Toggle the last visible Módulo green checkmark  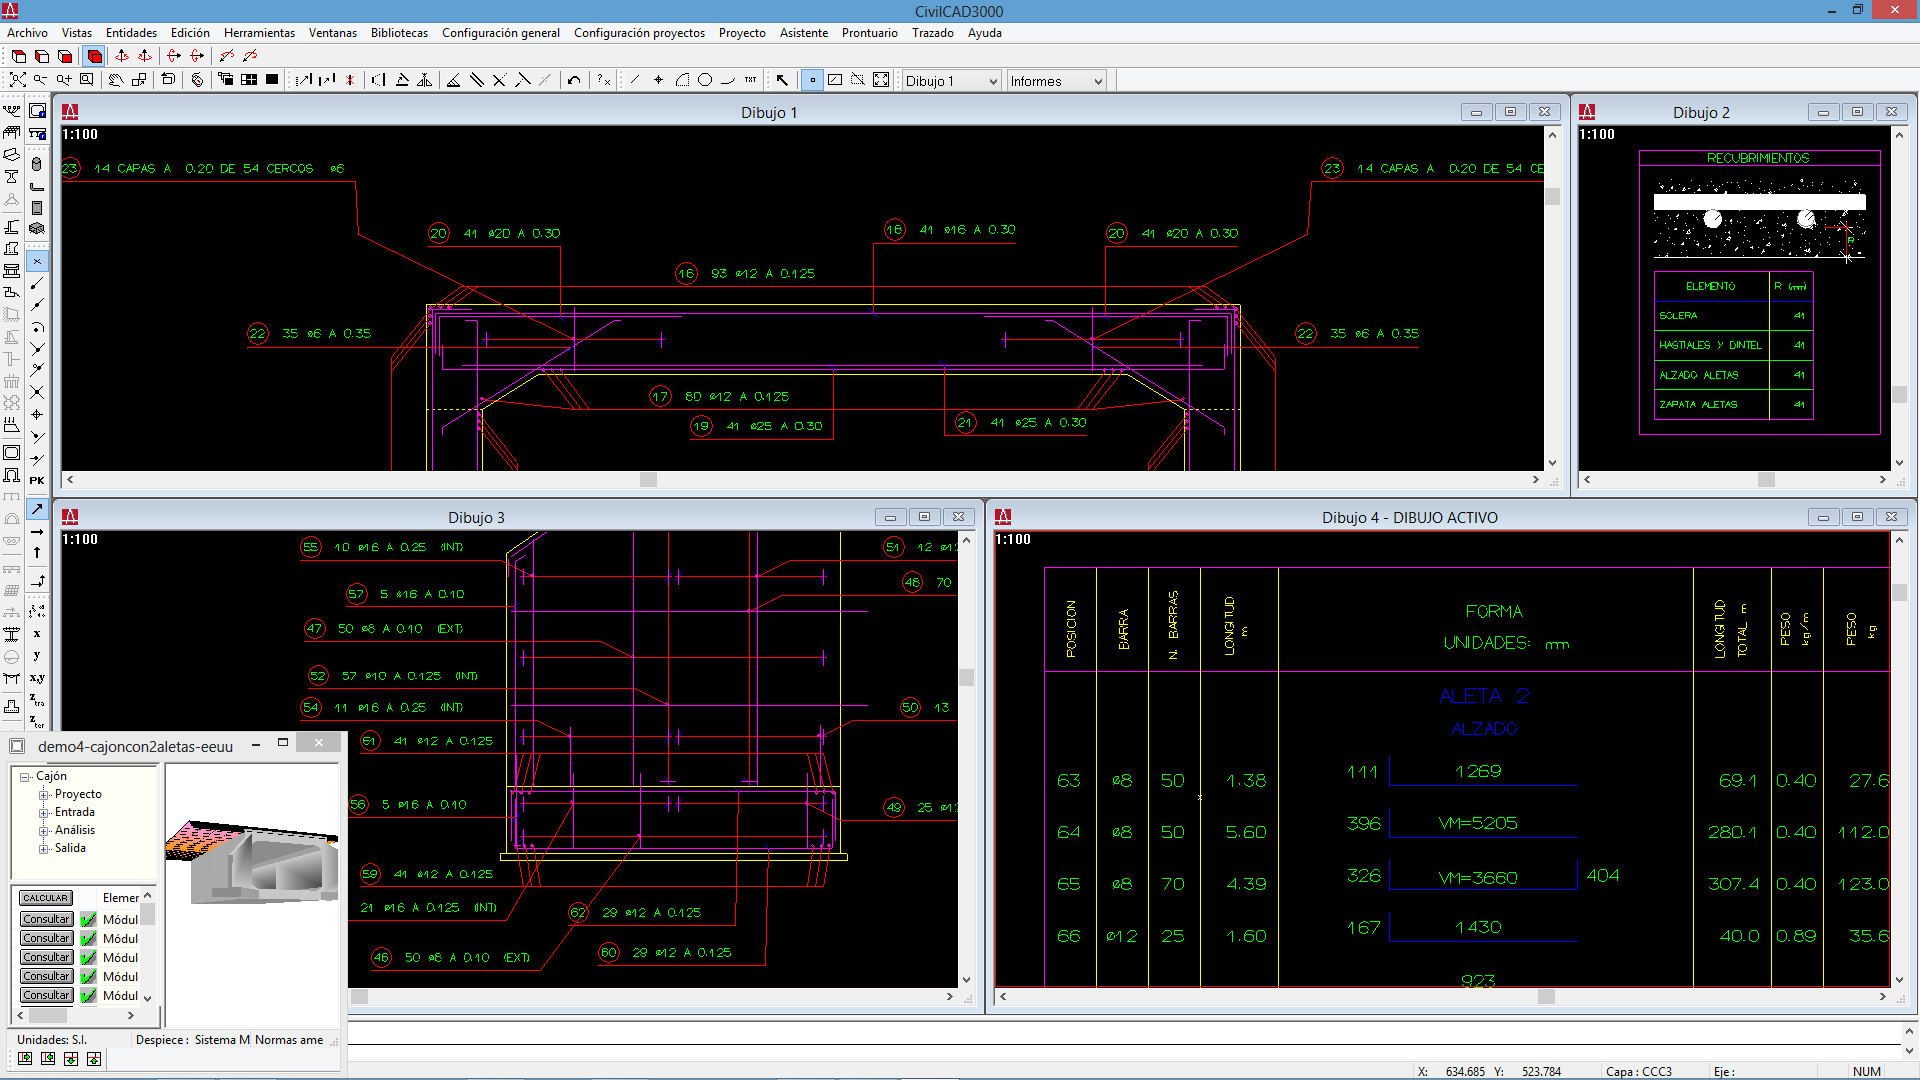[89, 996]
